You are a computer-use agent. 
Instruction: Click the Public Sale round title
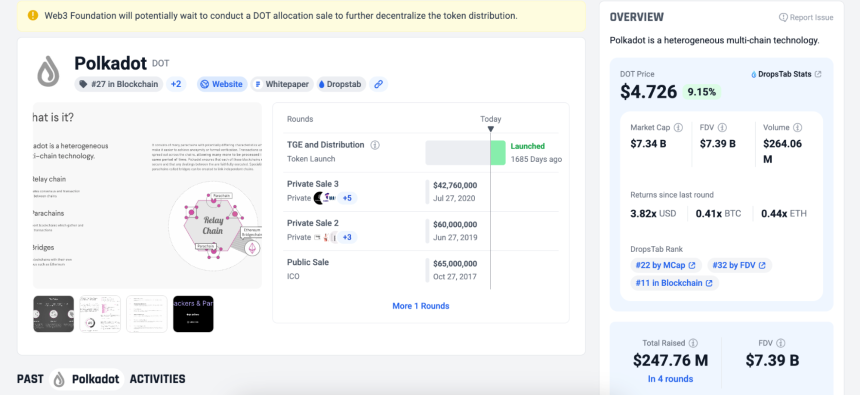[308, 262]
